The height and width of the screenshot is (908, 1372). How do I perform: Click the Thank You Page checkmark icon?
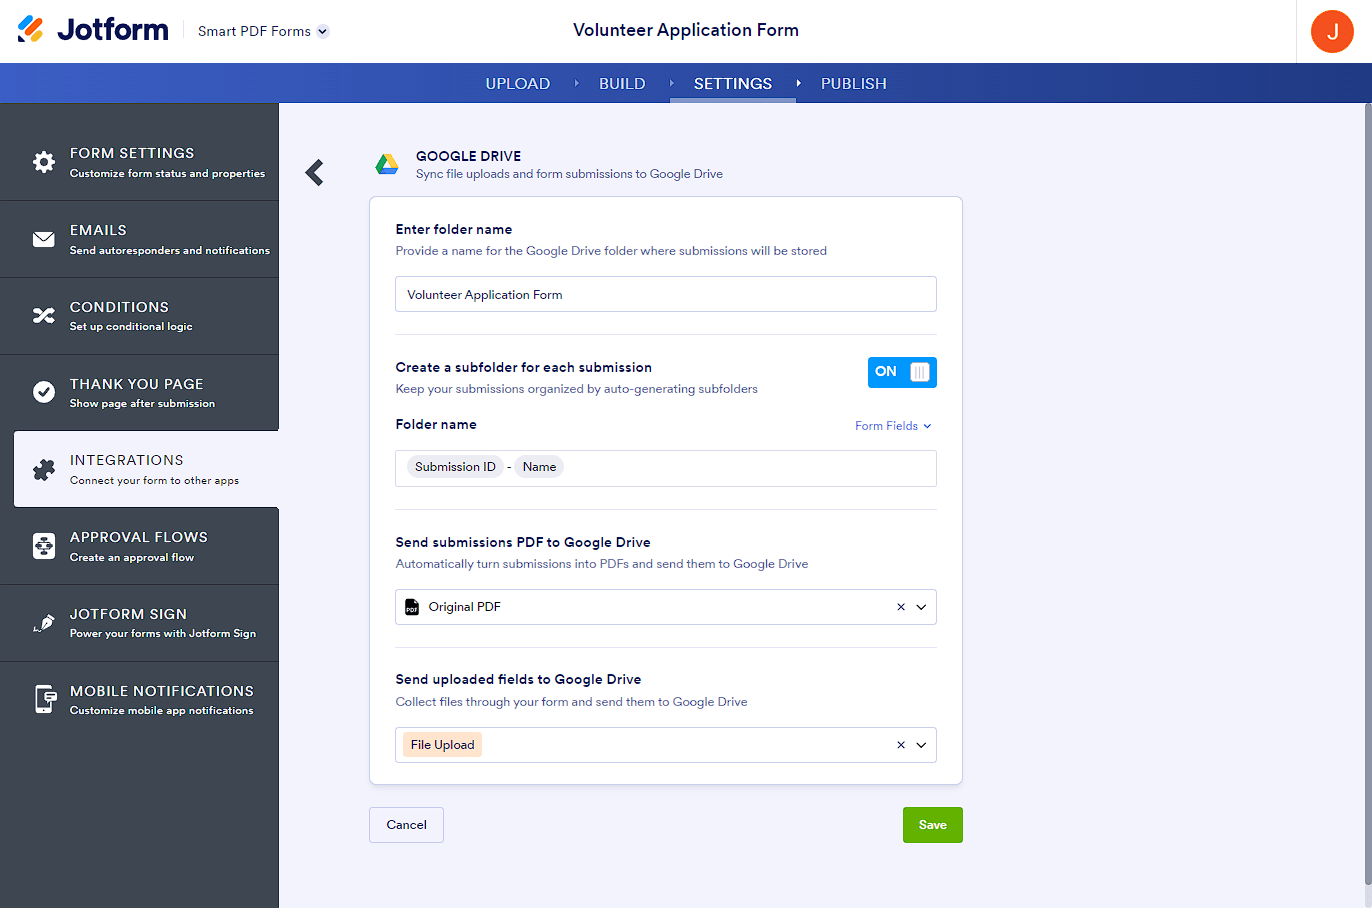(x=44, y=392)
